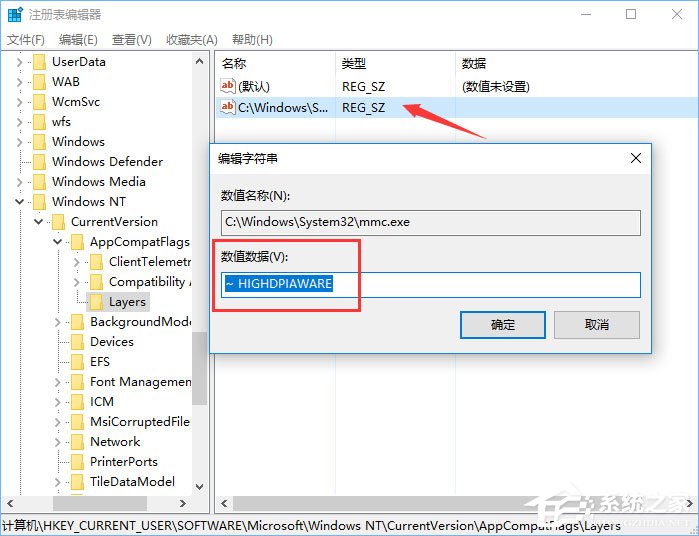Screen dimensions: 699x536
Task: Select the PrinterPorts folder icon
Action: (x=78, y=462)
